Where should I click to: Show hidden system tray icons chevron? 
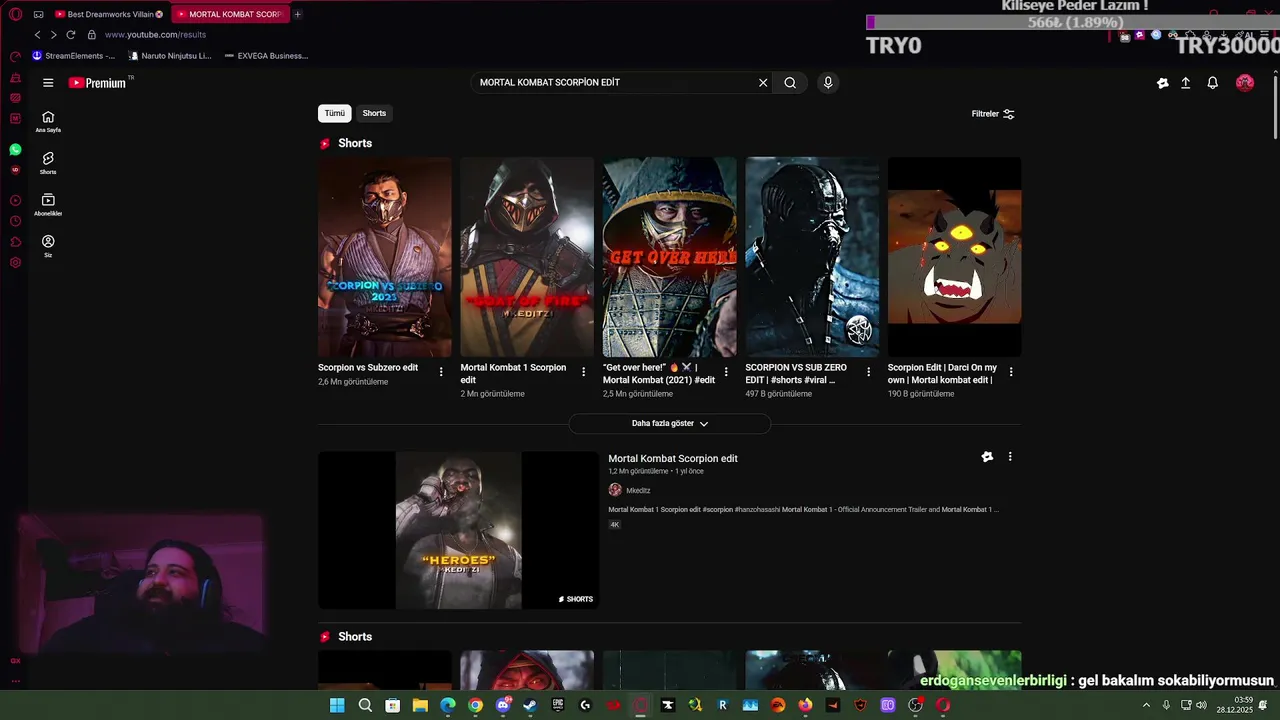[1146, 705]
